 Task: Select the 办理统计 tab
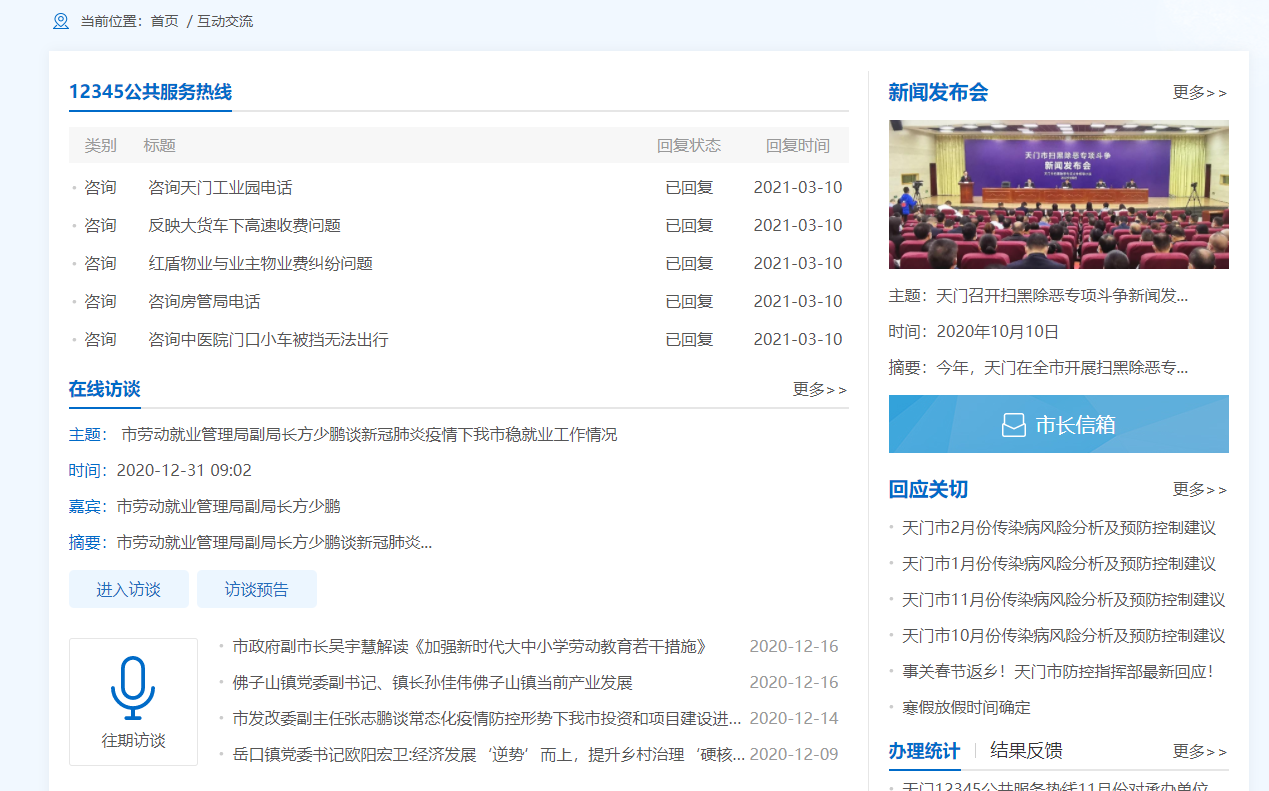click(924, 751)
